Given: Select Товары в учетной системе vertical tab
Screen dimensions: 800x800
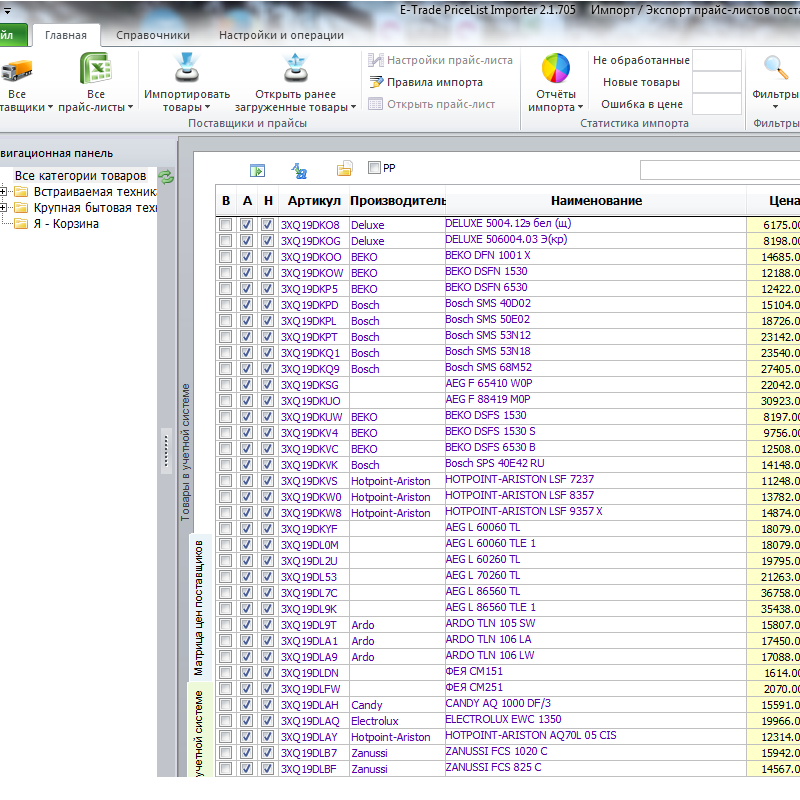Looking at the screenshot, I should click(185, 452).
